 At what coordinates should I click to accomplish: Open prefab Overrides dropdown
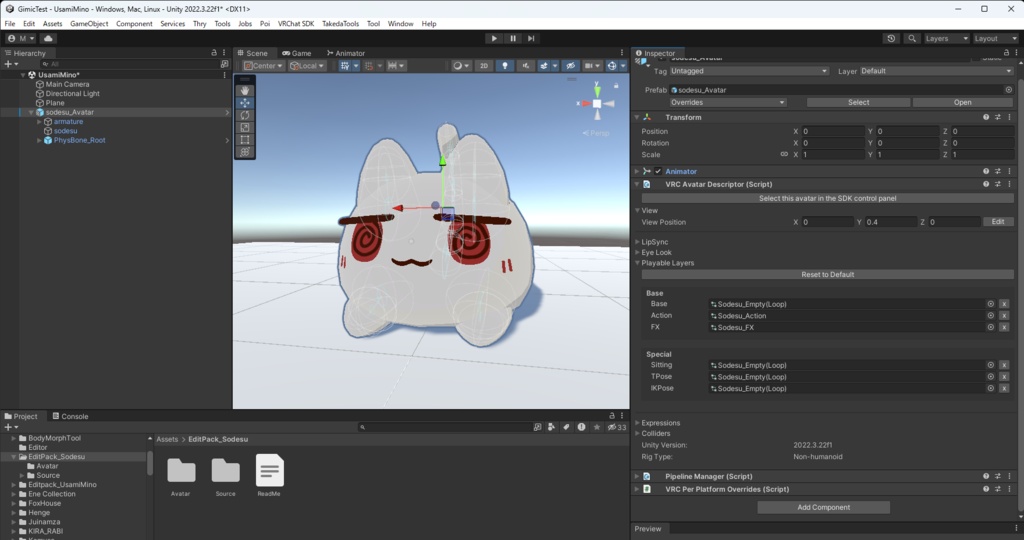point(728,103)
